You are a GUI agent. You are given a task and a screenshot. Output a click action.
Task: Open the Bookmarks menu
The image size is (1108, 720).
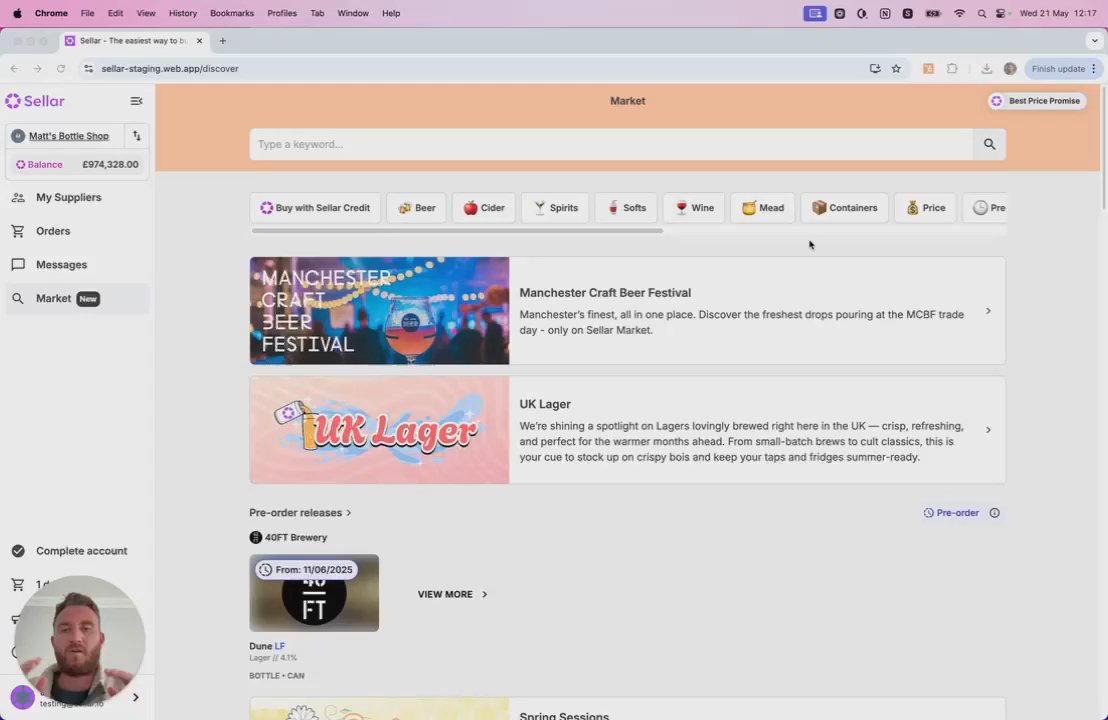232,13
